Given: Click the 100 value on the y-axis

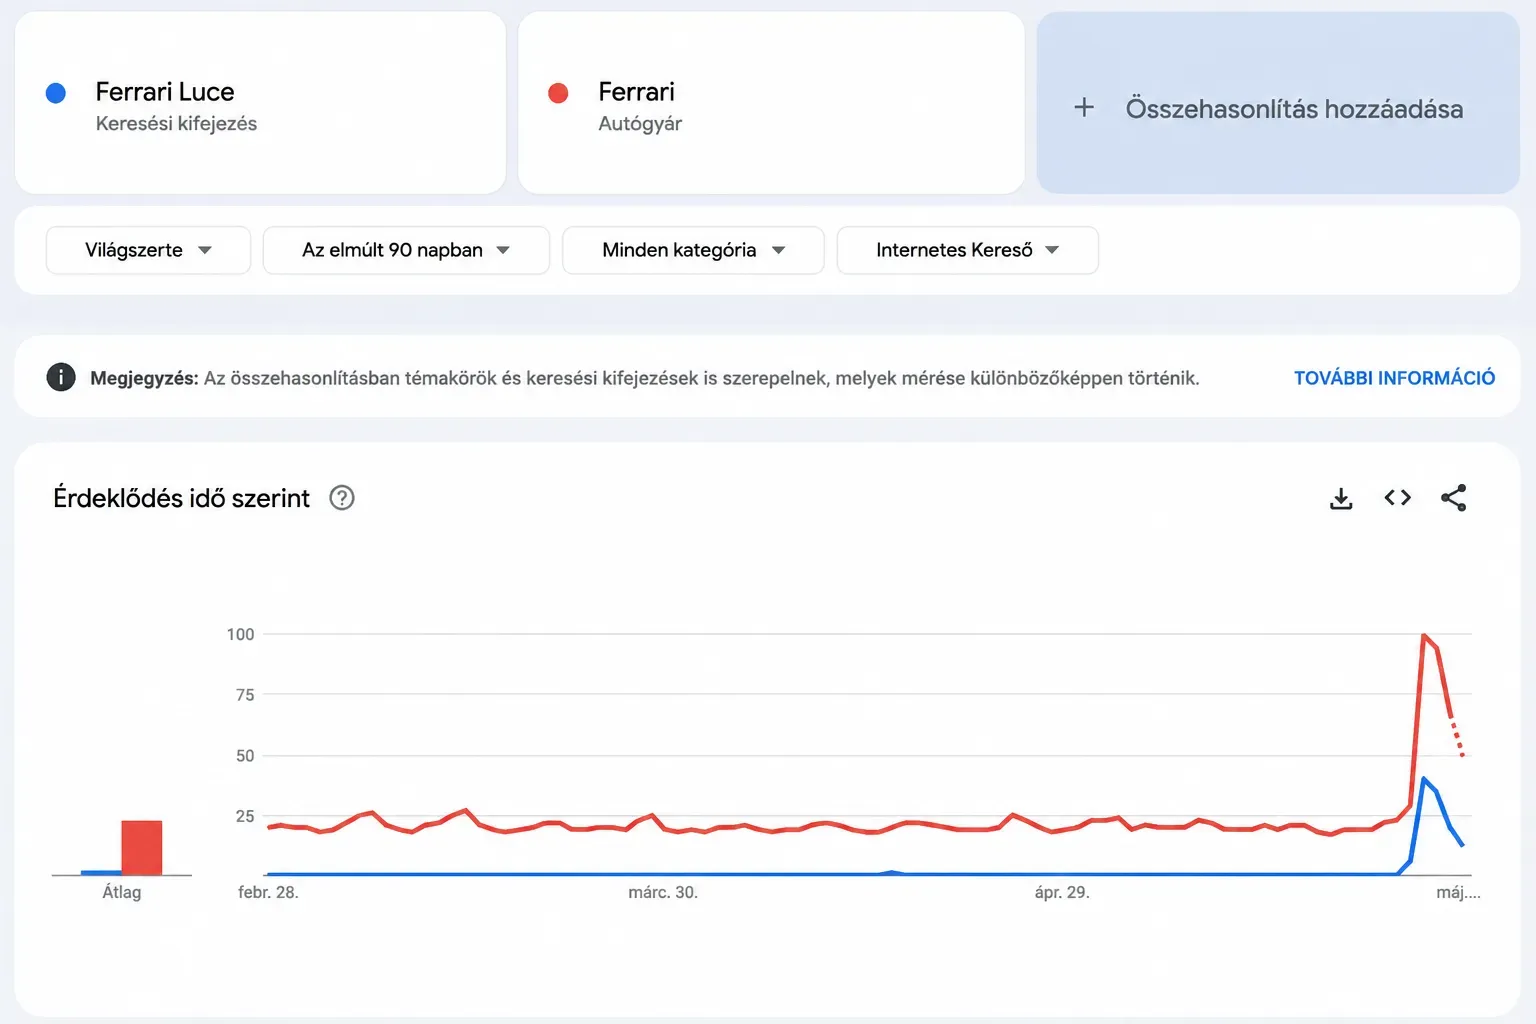Looking at the screenshot, I should [240, 634].
